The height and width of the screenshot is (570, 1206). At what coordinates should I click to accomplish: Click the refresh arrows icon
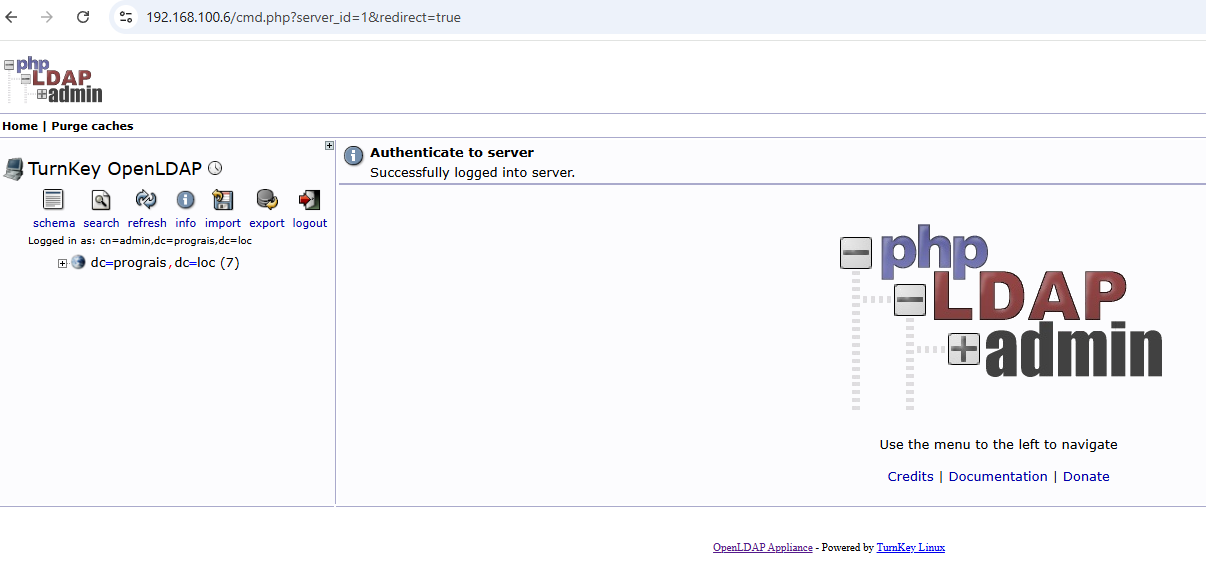coord(146,199)
